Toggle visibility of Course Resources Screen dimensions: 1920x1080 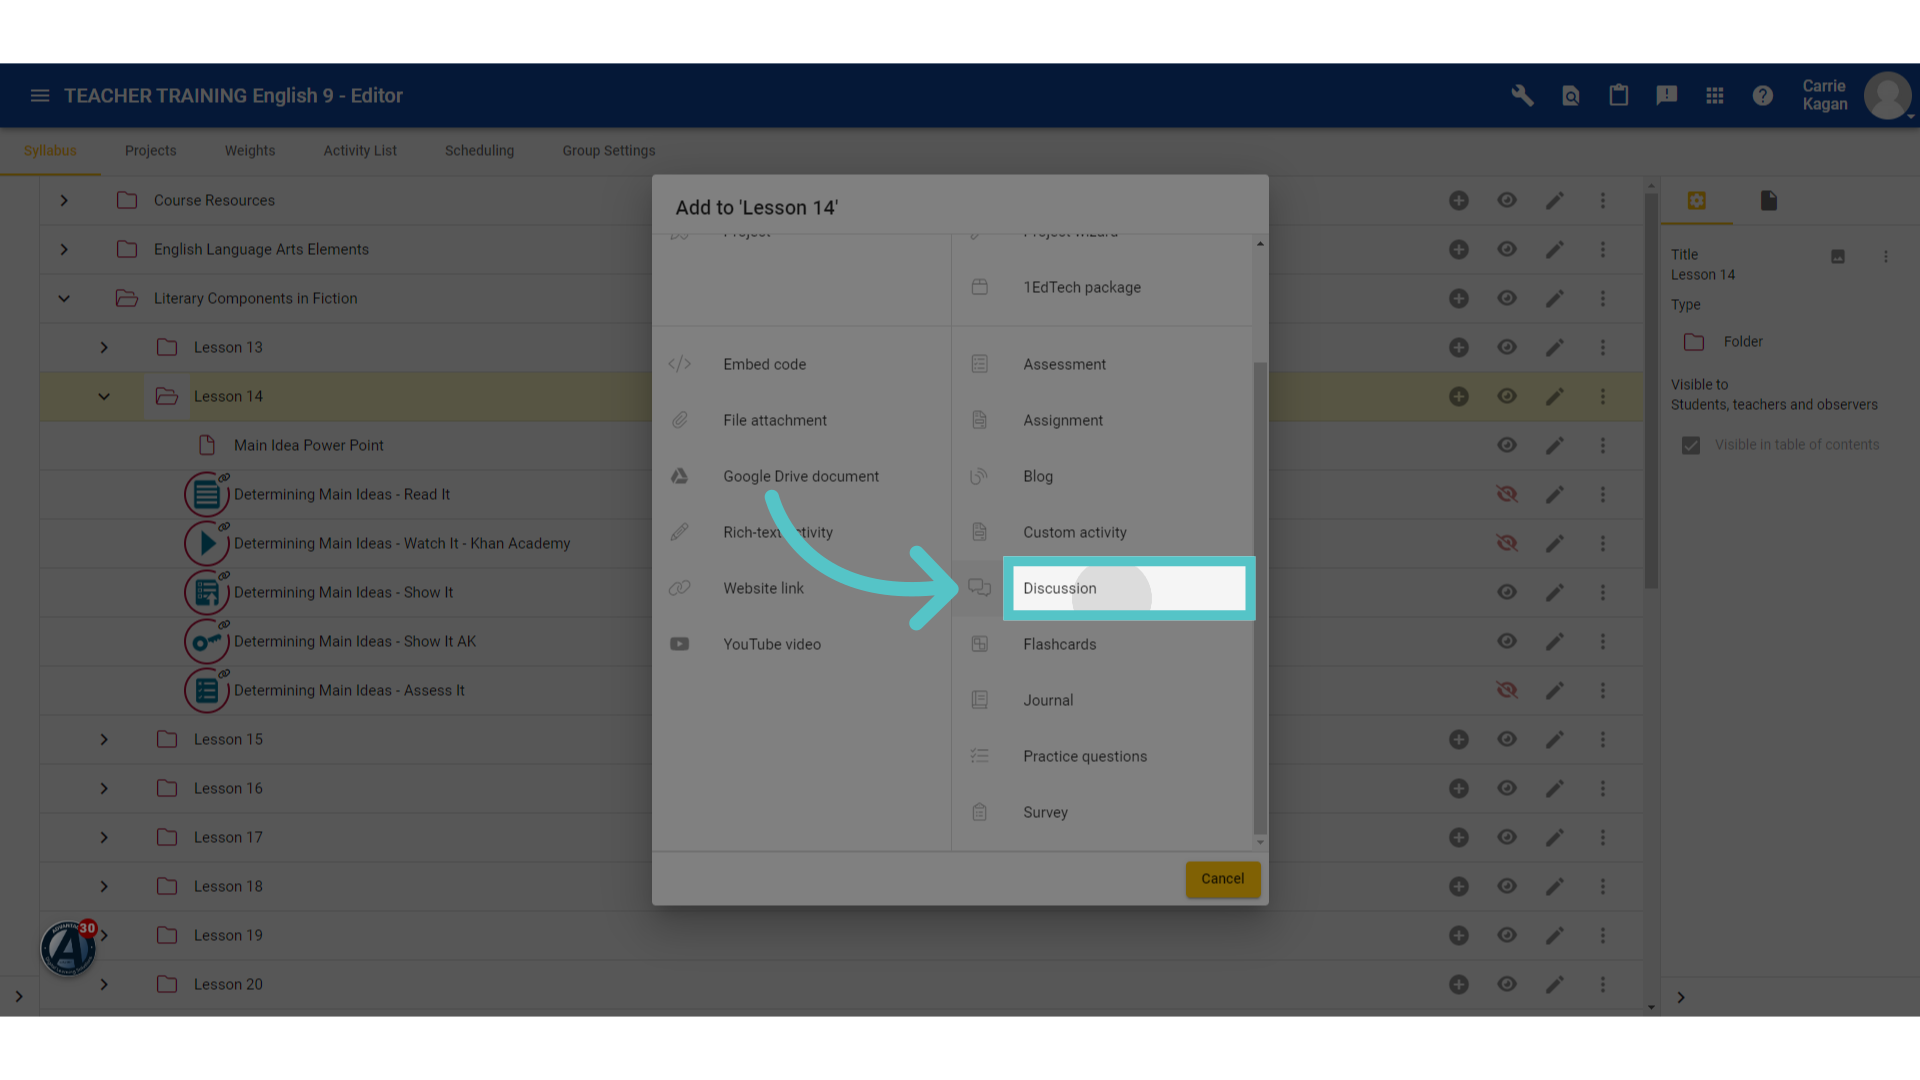tap(1506, 200)
